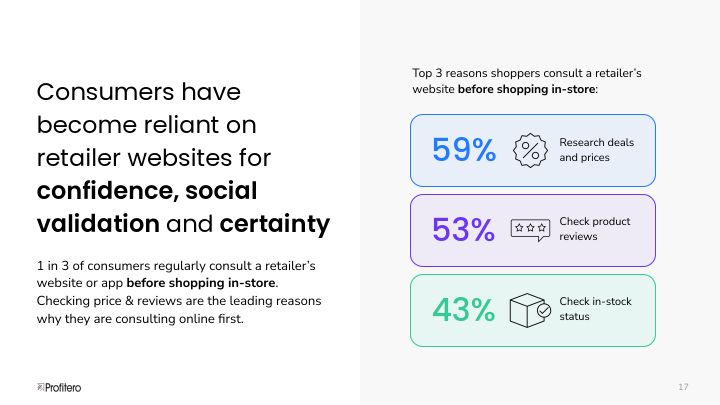Click the star review speech bubble icon
The image size is (720, 405).
530,230
